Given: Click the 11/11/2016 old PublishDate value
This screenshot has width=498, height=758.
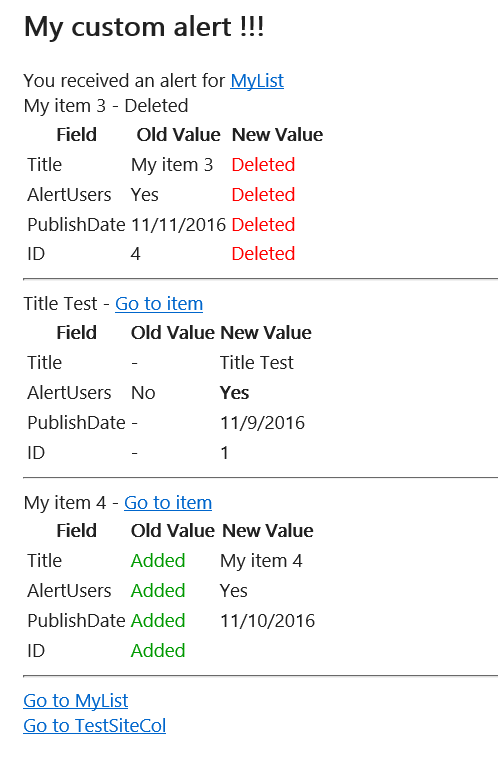Looking at the screenshot, I should (178, 225).
